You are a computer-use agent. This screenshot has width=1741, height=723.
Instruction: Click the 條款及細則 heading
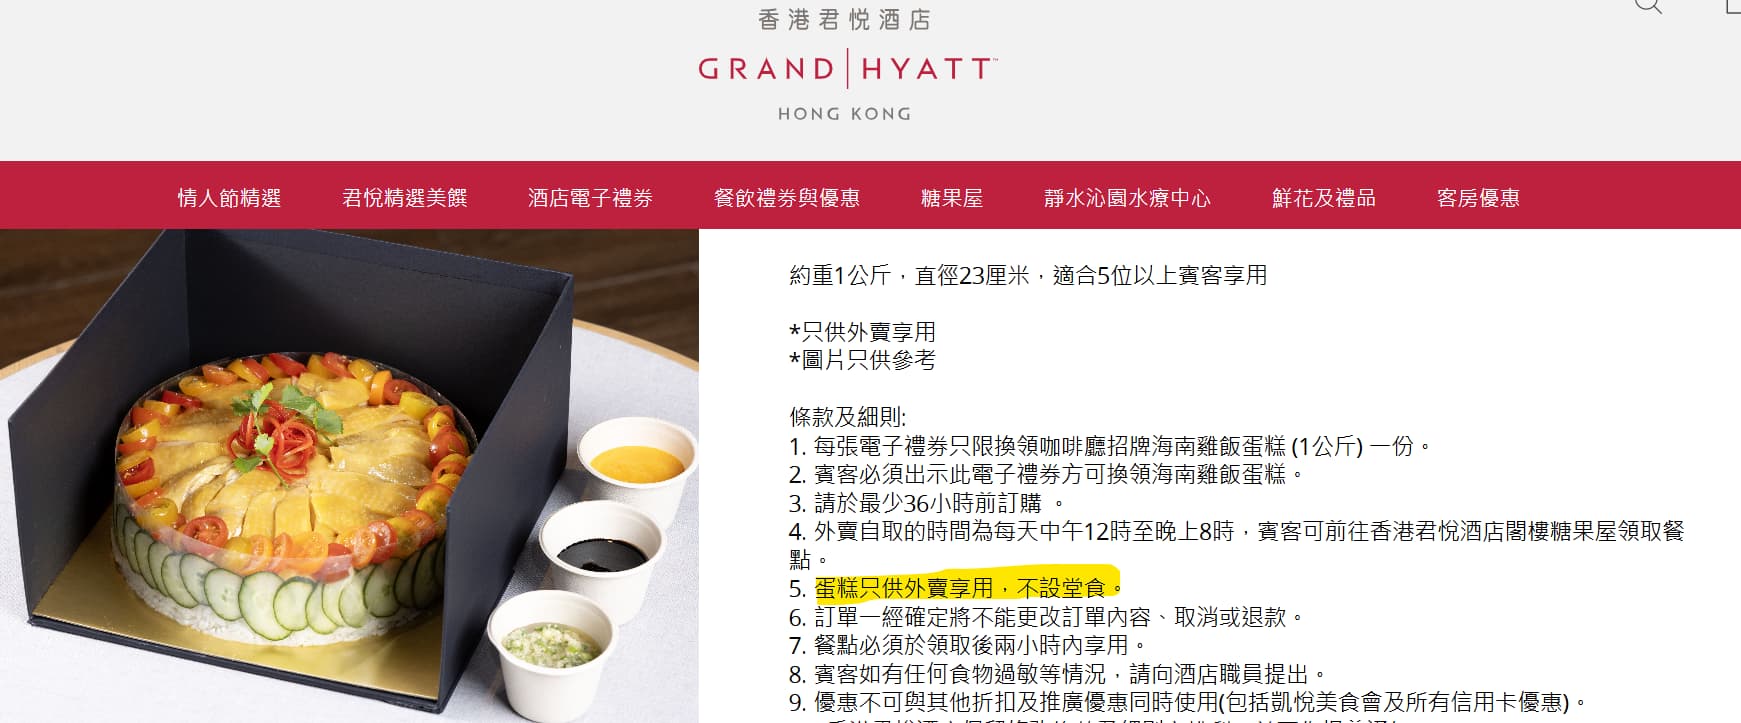point(847,418)
